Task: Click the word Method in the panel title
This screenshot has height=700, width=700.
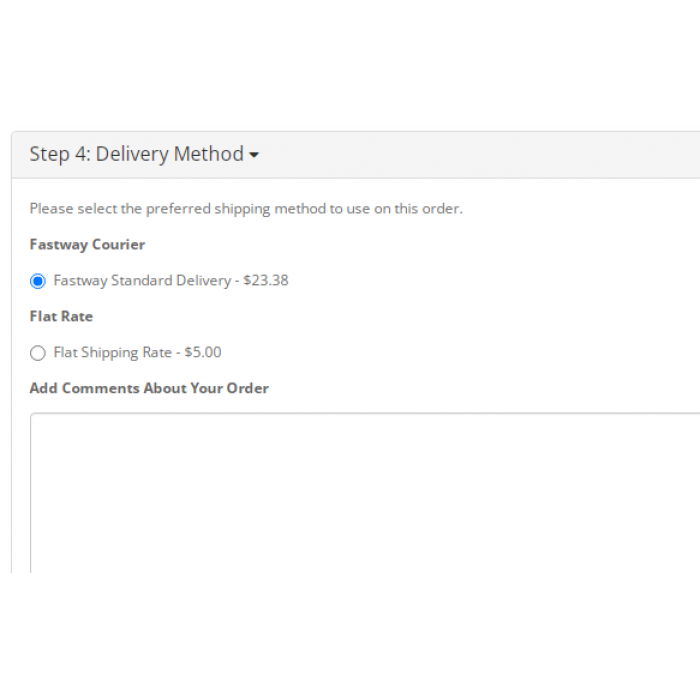Action: [x=209, y=154]
